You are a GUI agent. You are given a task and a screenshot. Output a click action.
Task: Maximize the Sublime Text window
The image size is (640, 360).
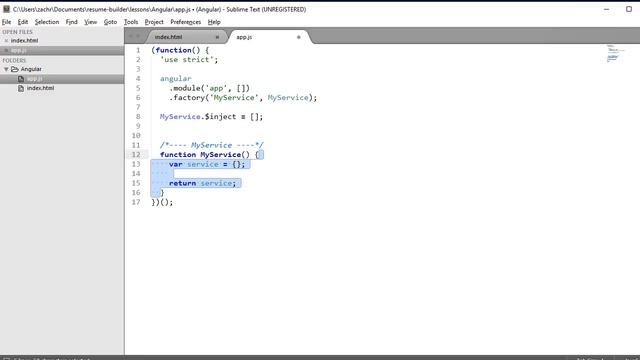[629, 9]
